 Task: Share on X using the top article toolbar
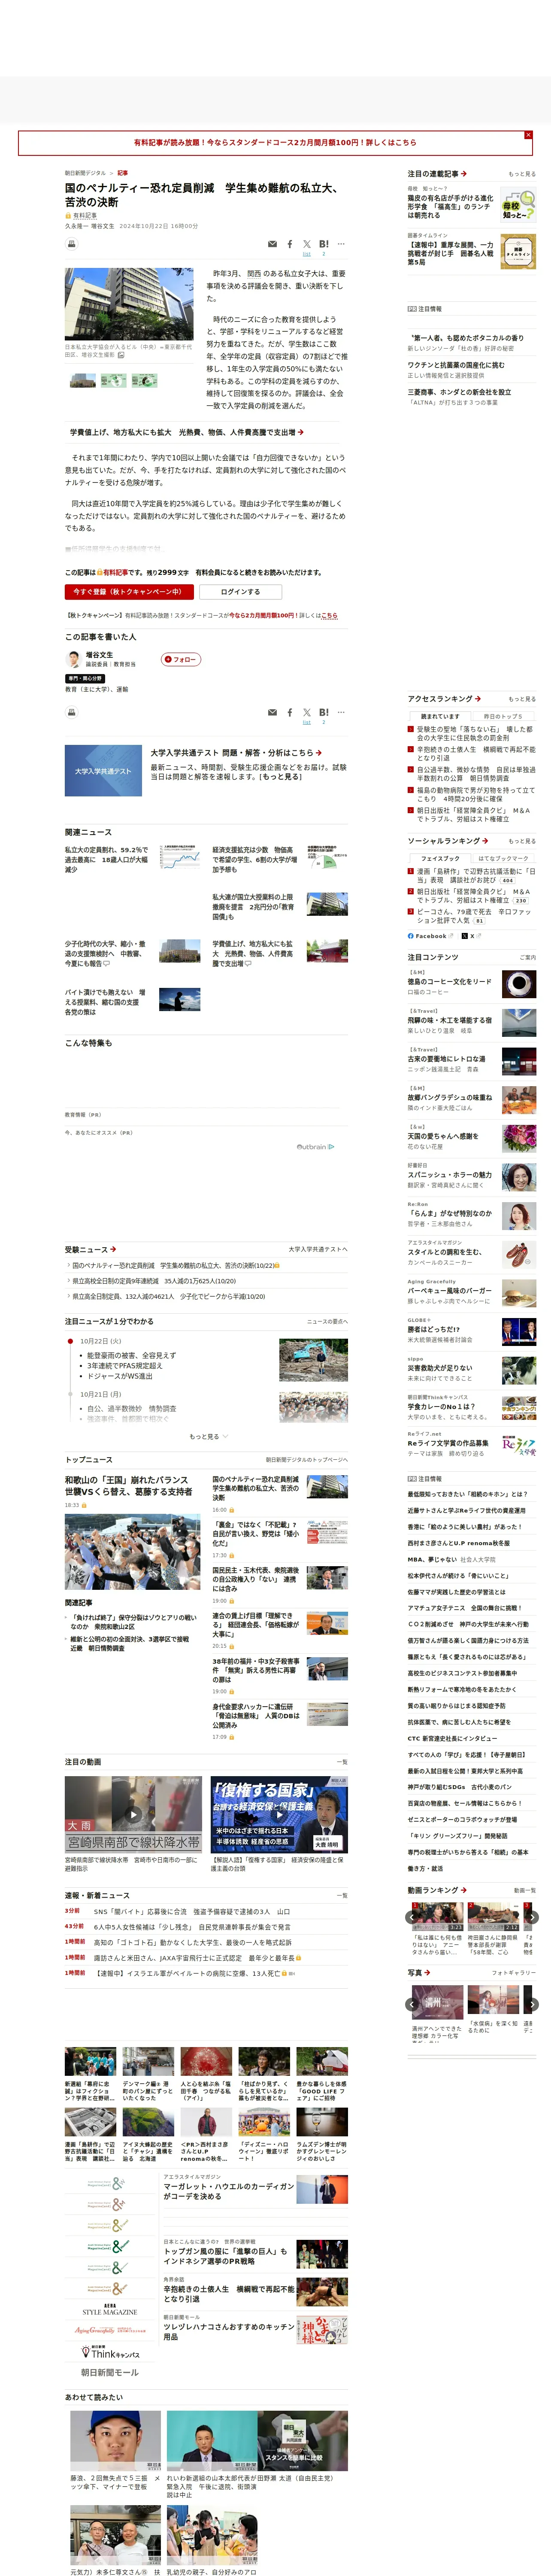[307, 244]
